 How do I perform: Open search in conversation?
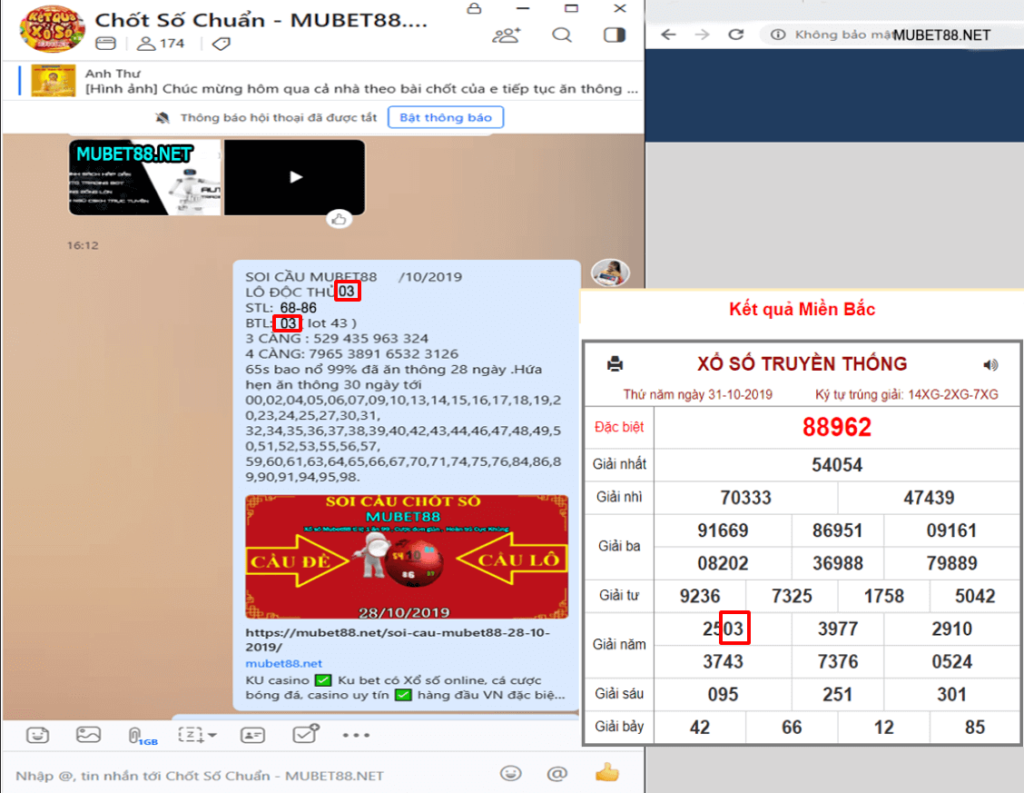562,36
